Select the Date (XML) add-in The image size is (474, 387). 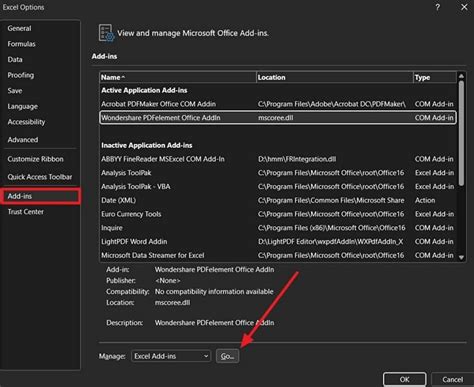pos(278,200)
